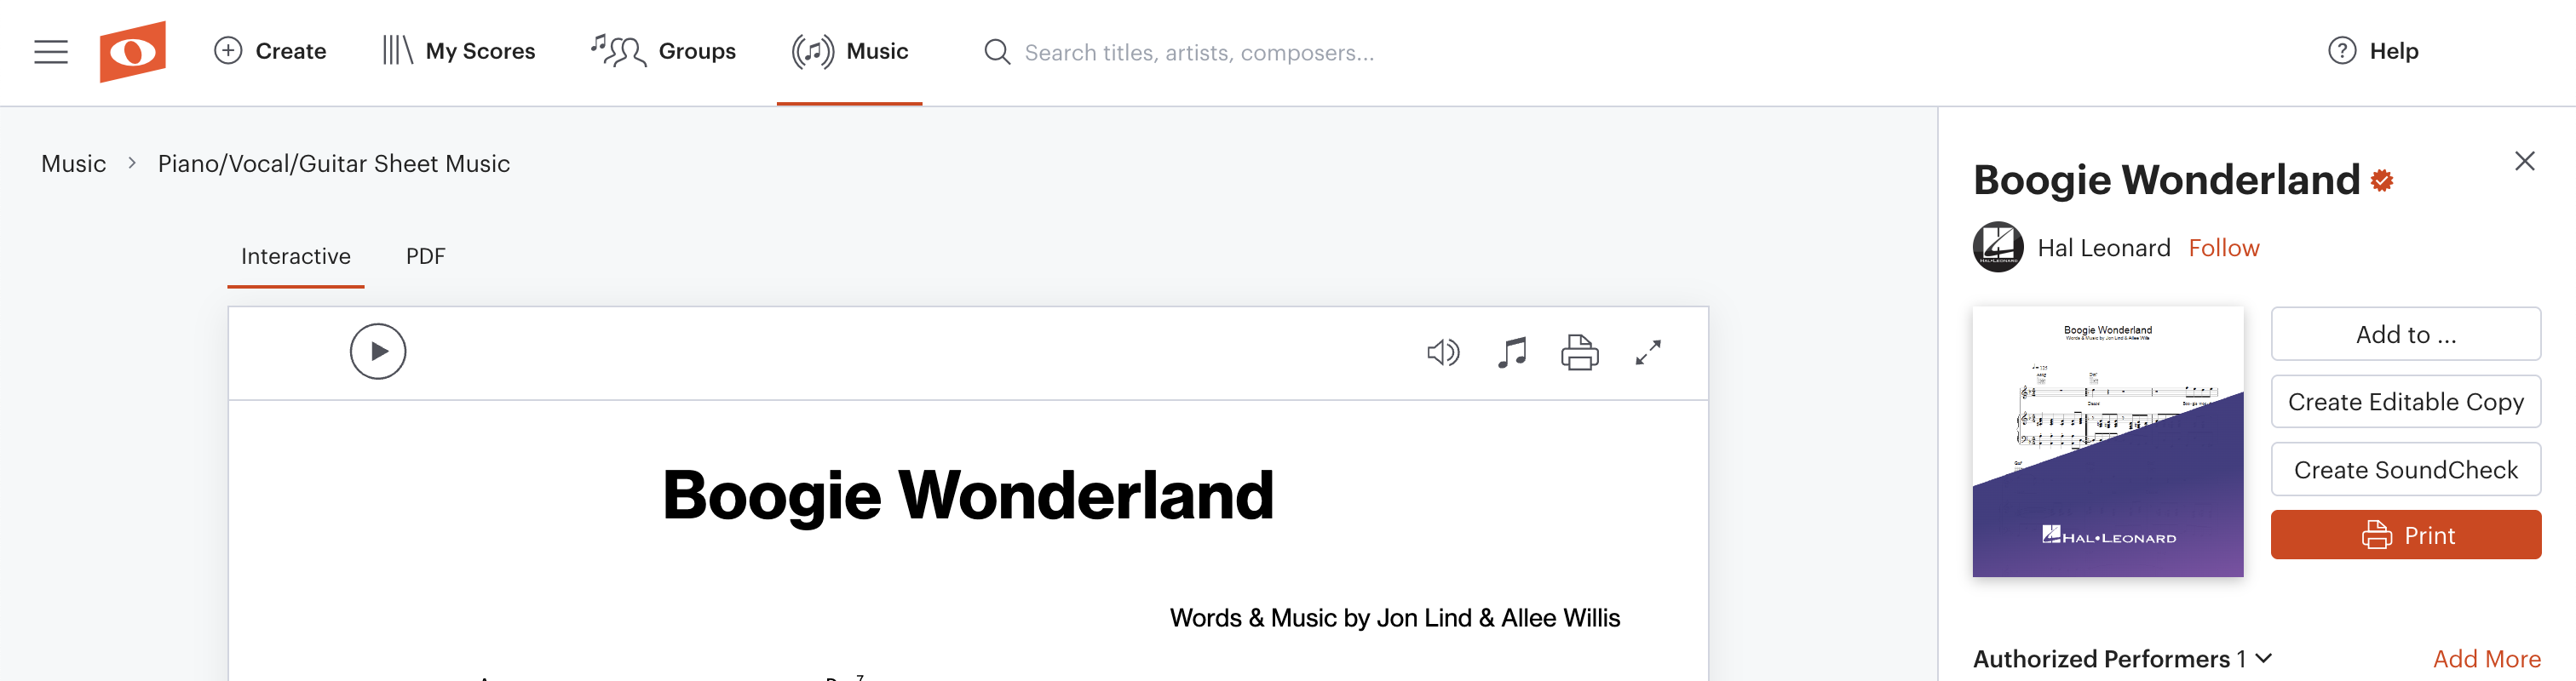2576x681 pixels.
Task: Click the printer icon in score toolbar
Action: pos(1579,353)
